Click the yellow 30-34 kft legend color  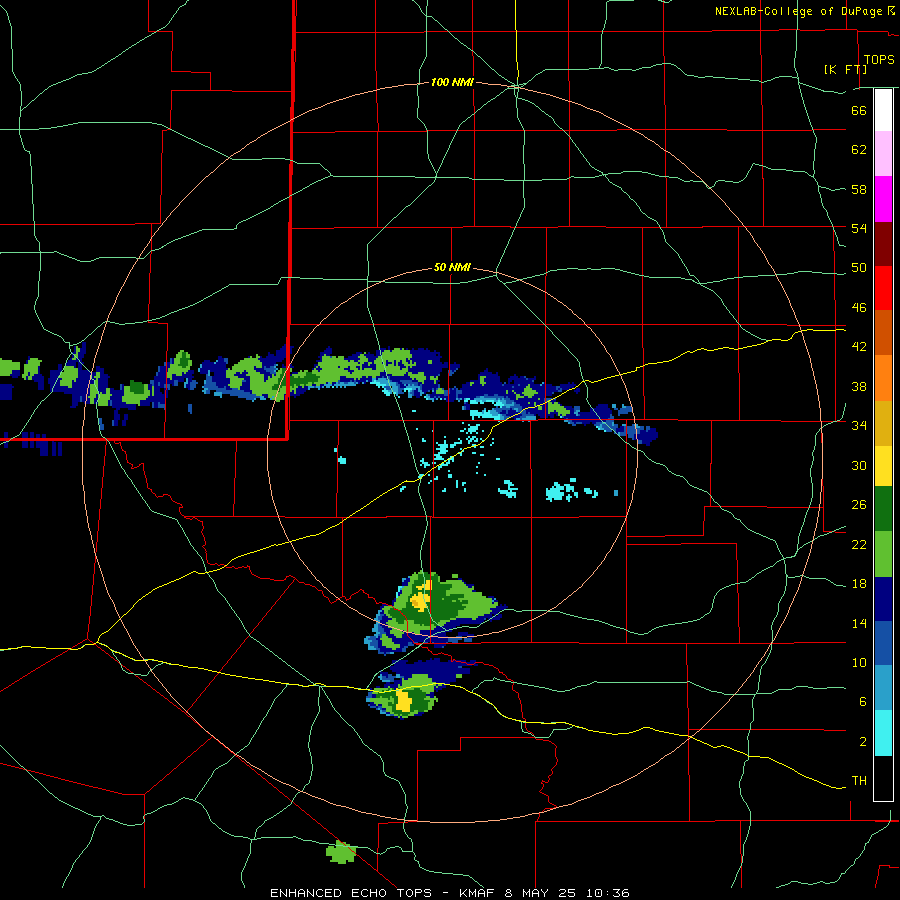[x=883, y=465]
